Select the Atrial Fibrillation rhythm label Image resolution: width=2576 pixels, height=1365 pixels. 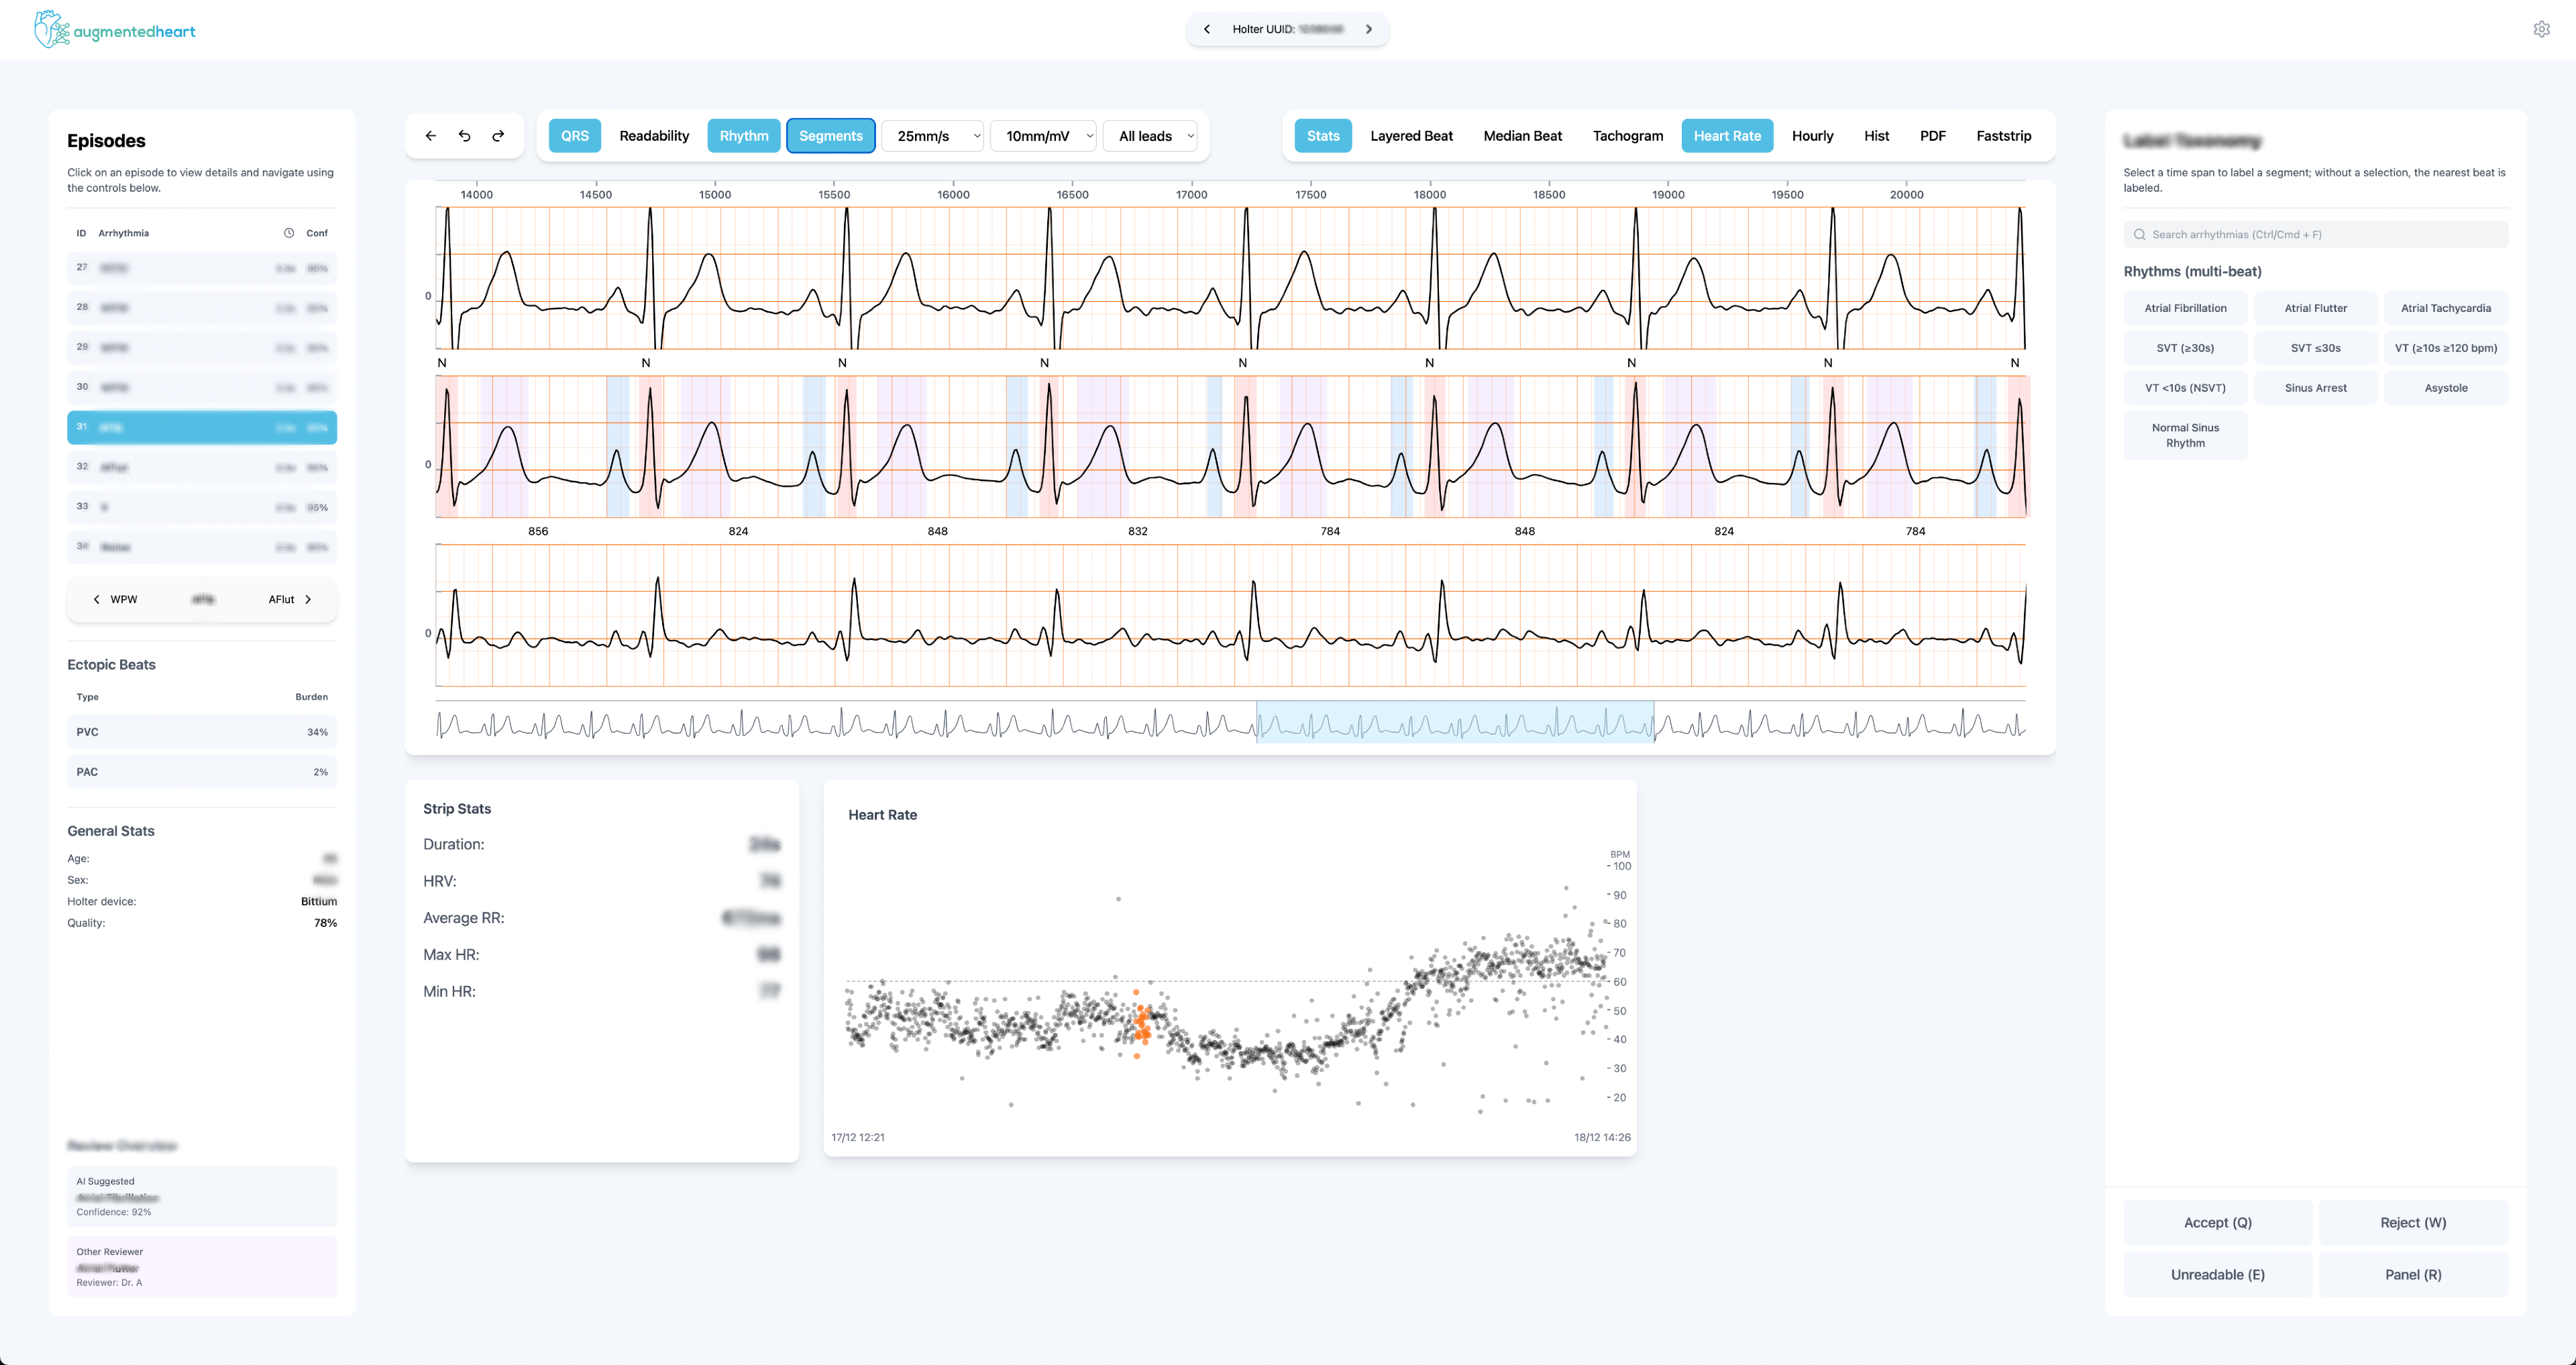2185,307
